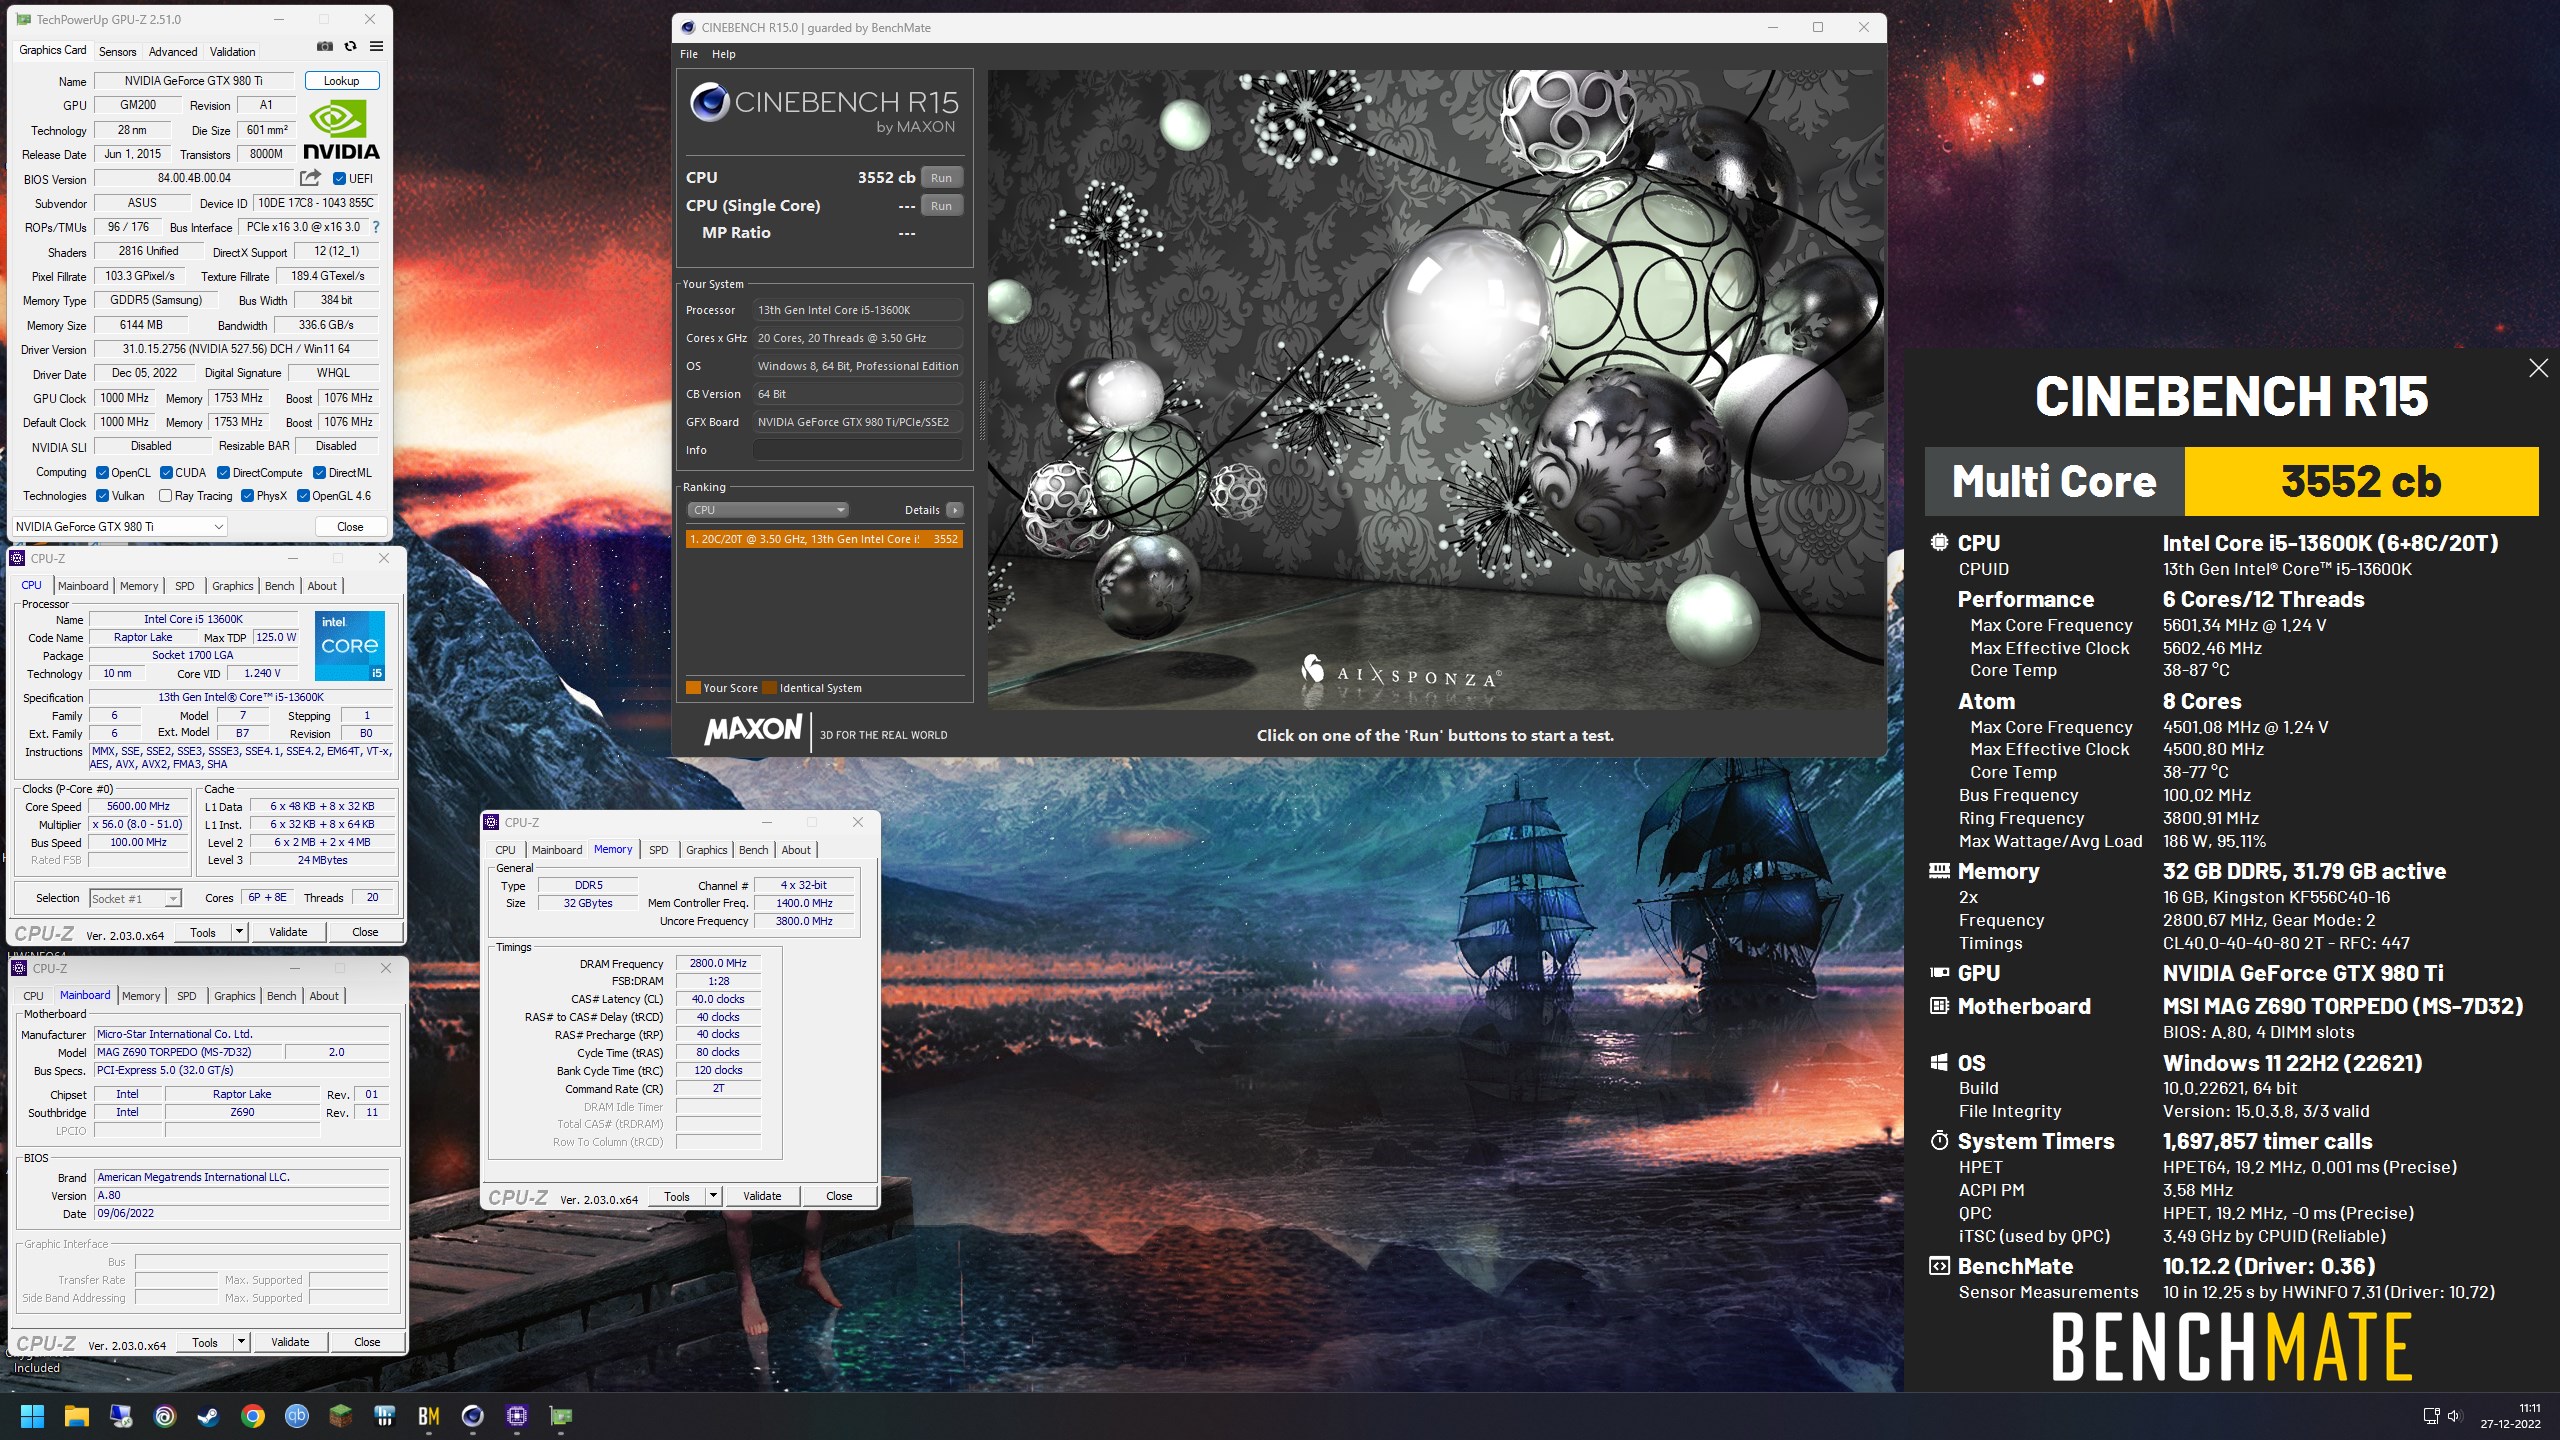Image resolution: width=2560 pixels, height=1440 pixels.
Task: Open the Windows Start menu
Action: click(32, 1416)
